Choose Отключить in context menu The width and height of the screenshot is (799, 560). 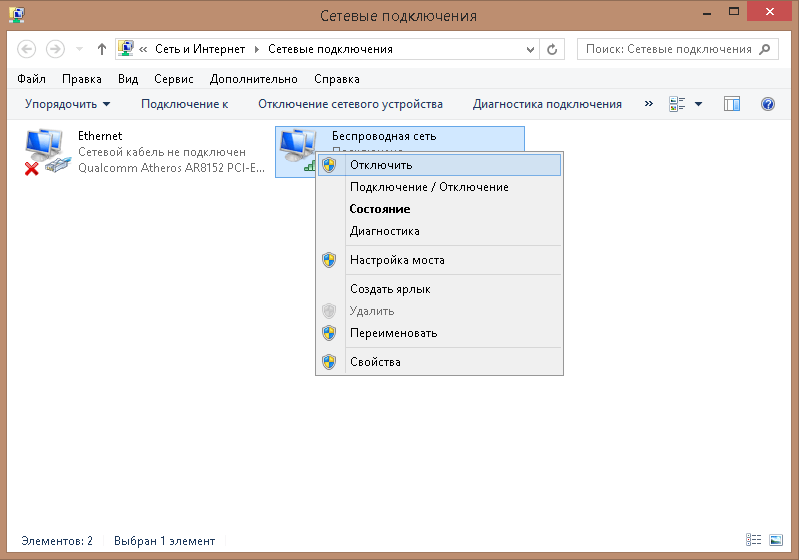coord(439,165)
